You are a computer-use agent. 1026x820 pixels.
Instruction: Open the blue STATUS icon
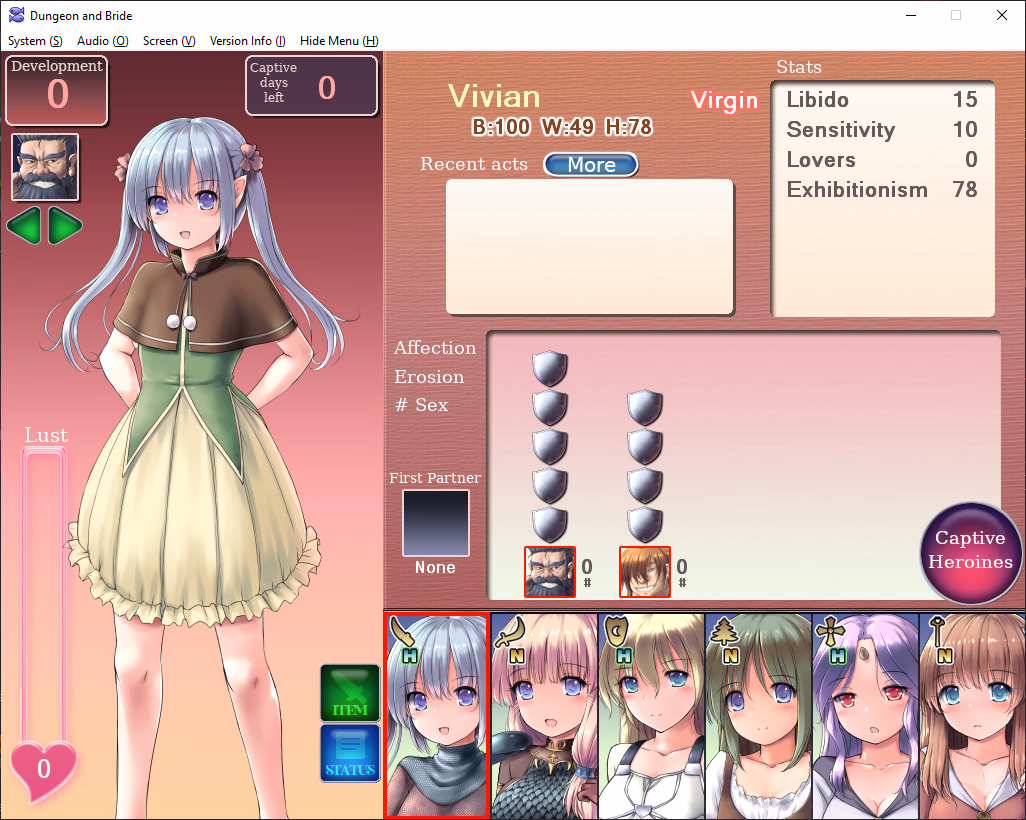coord(349,753)
